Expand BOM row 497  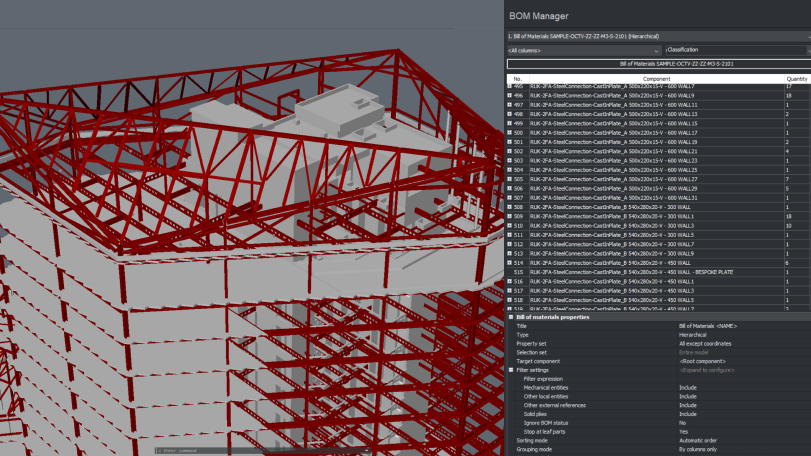[x=509, y=105]
